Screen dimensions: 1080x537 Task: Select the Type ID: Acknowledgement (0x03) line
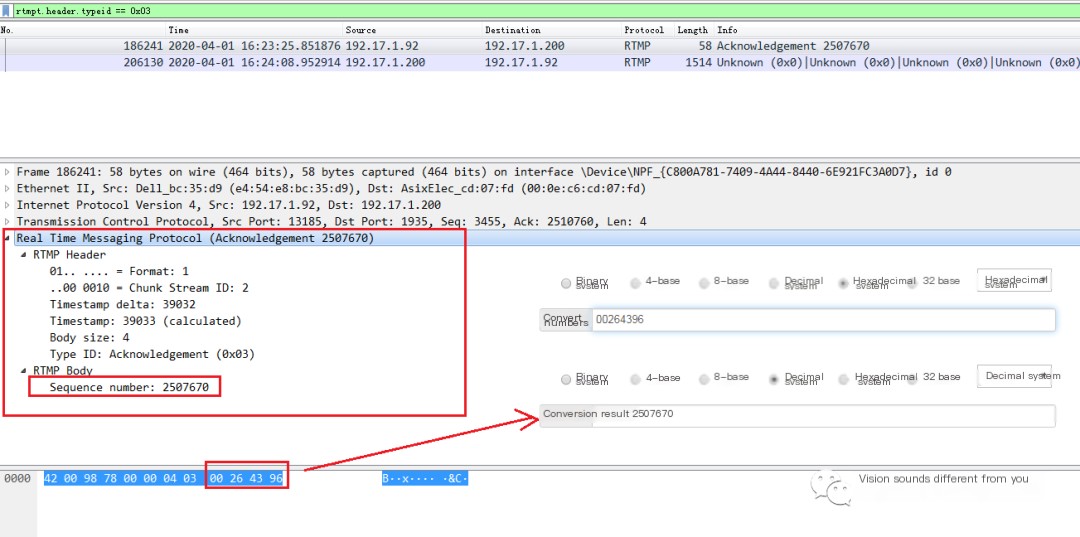click(x=152, y=354)
